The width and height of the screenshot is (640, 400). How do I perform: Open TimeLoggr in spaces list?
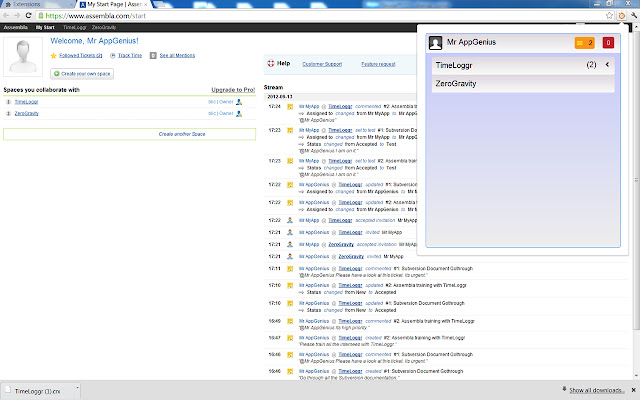[x=26, y=102]
